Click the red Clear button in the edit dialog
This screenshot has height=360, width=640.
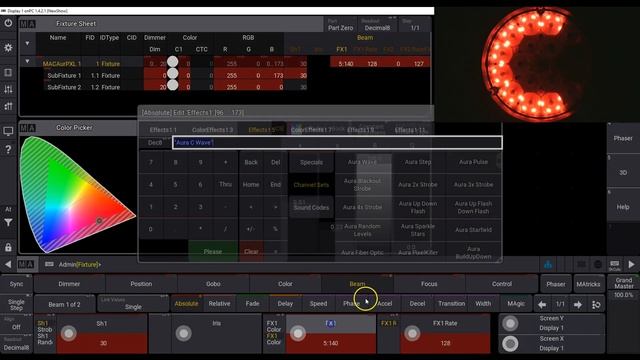pyautogui.click(x=251, y=251)
